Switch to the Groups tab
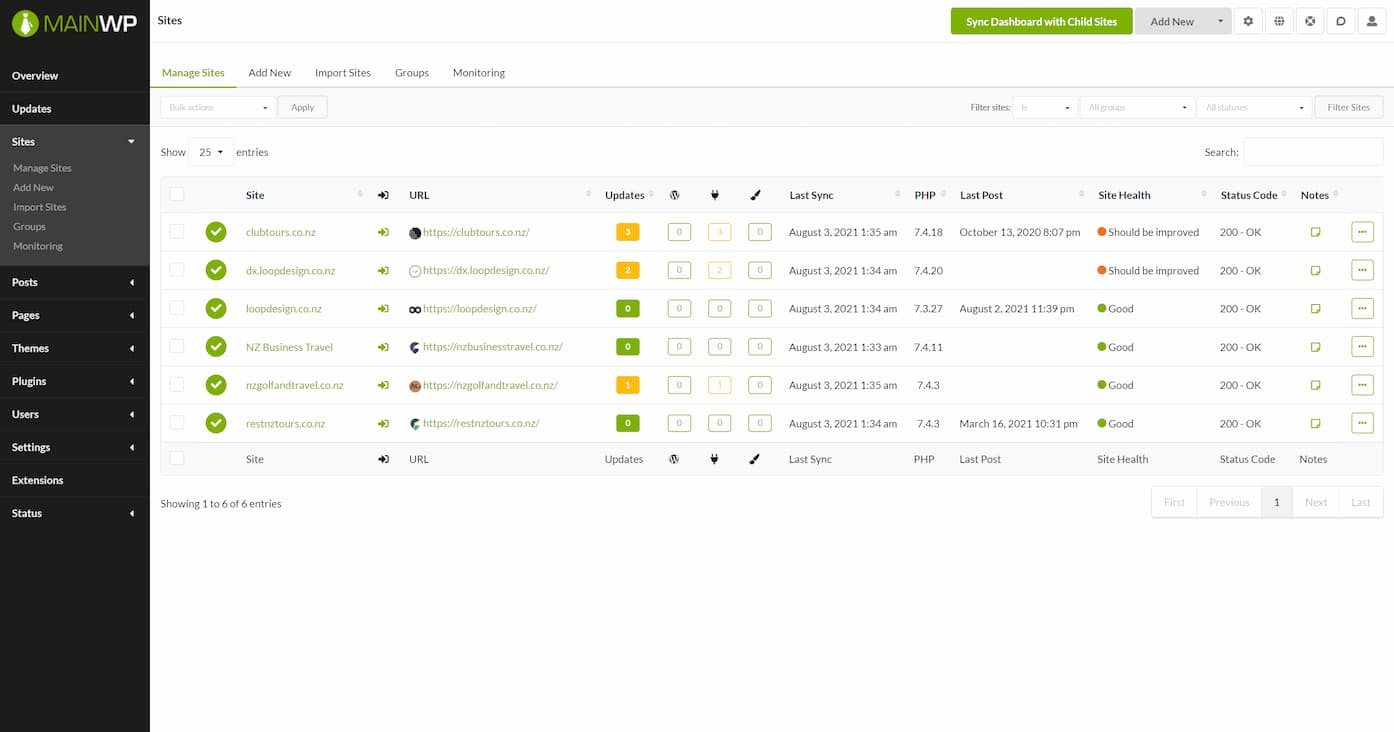The width and height of the screenshot is (1394, 732). (412, 72)
